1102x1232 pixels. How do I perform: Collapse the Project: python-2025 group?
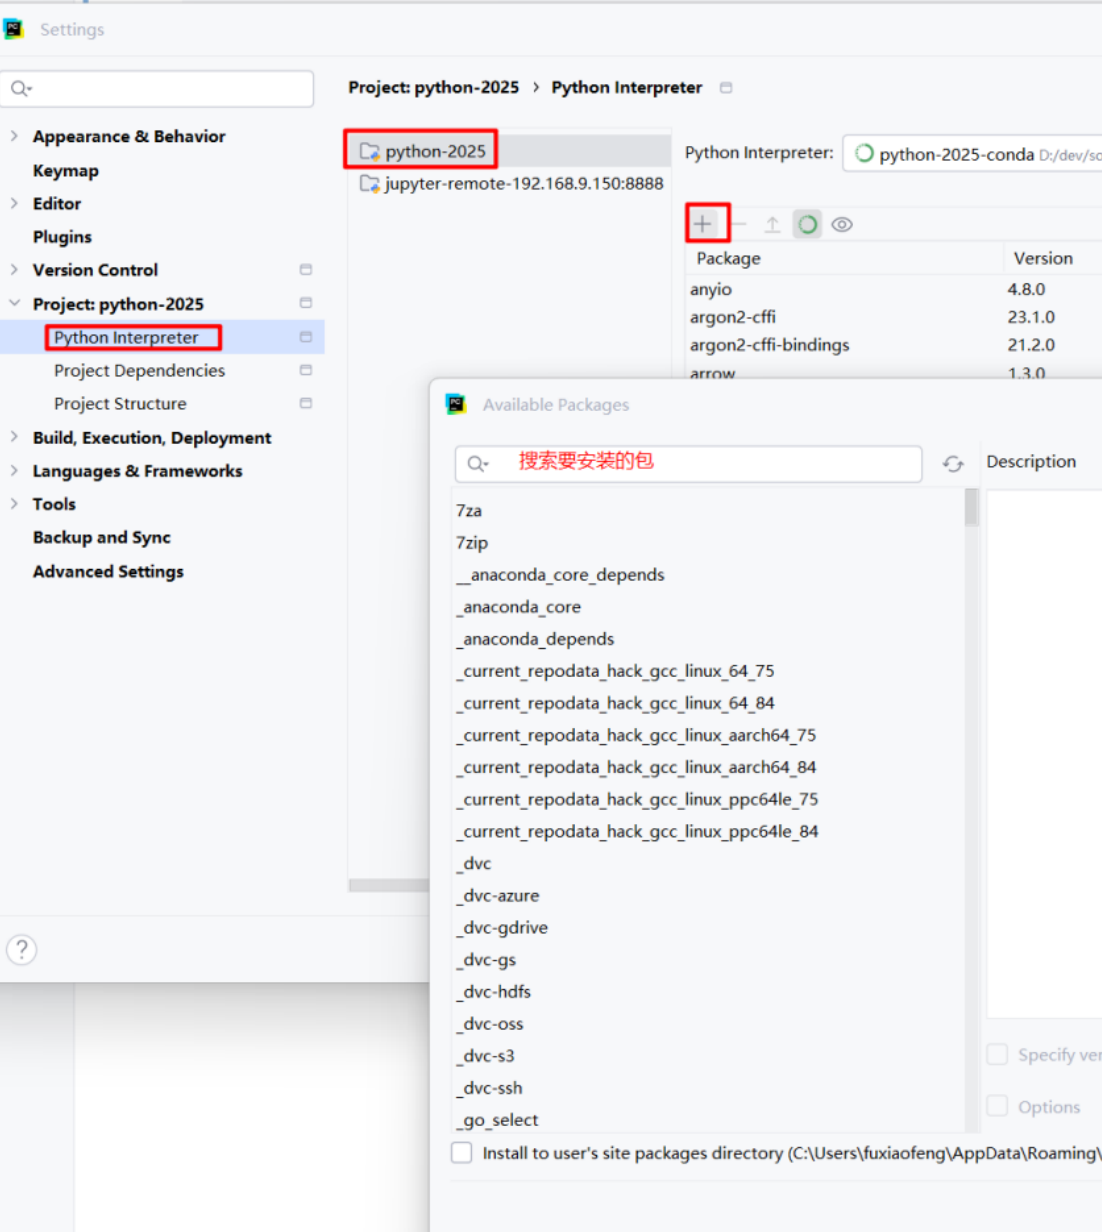[x=14, y=303]
